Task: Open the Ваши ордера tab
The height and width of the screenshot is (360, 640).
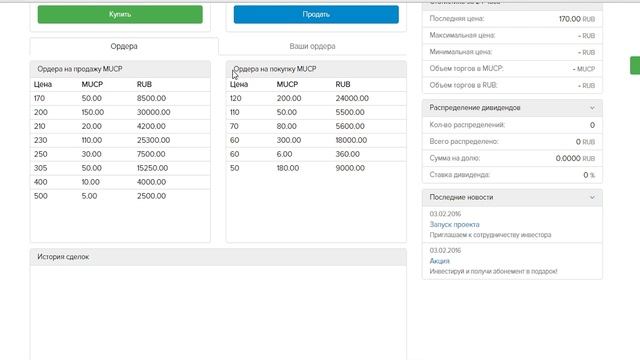Action: (x=312, y=46)
